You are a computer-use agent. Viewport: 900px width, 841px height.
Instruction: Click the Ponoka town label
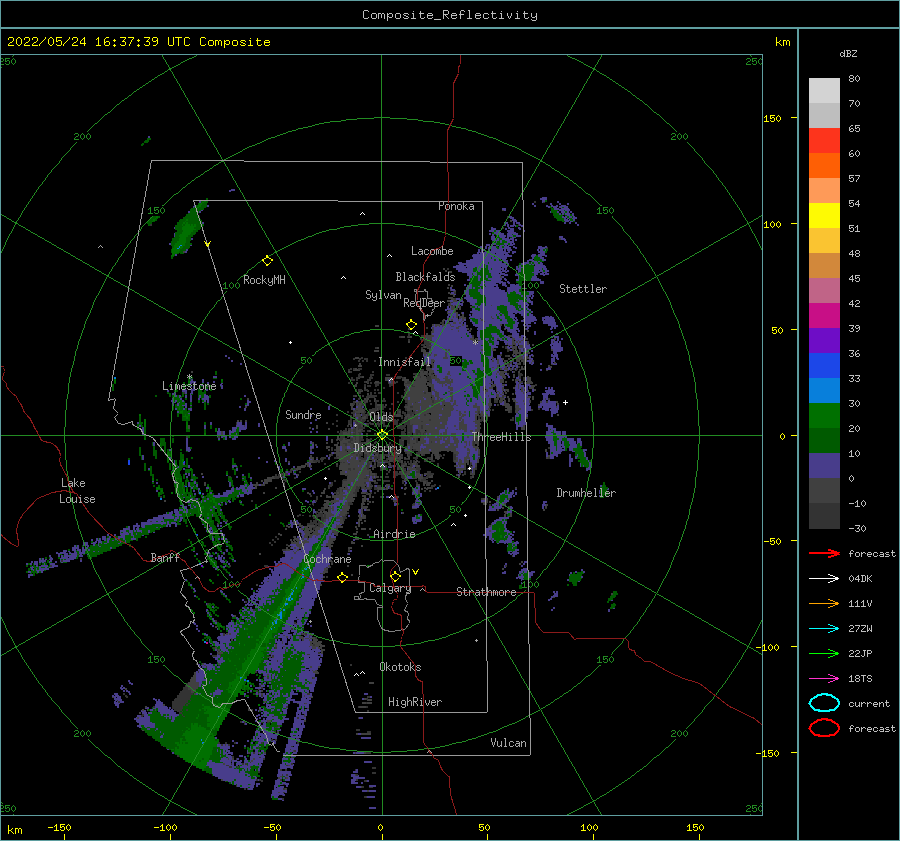coord(456,206)
